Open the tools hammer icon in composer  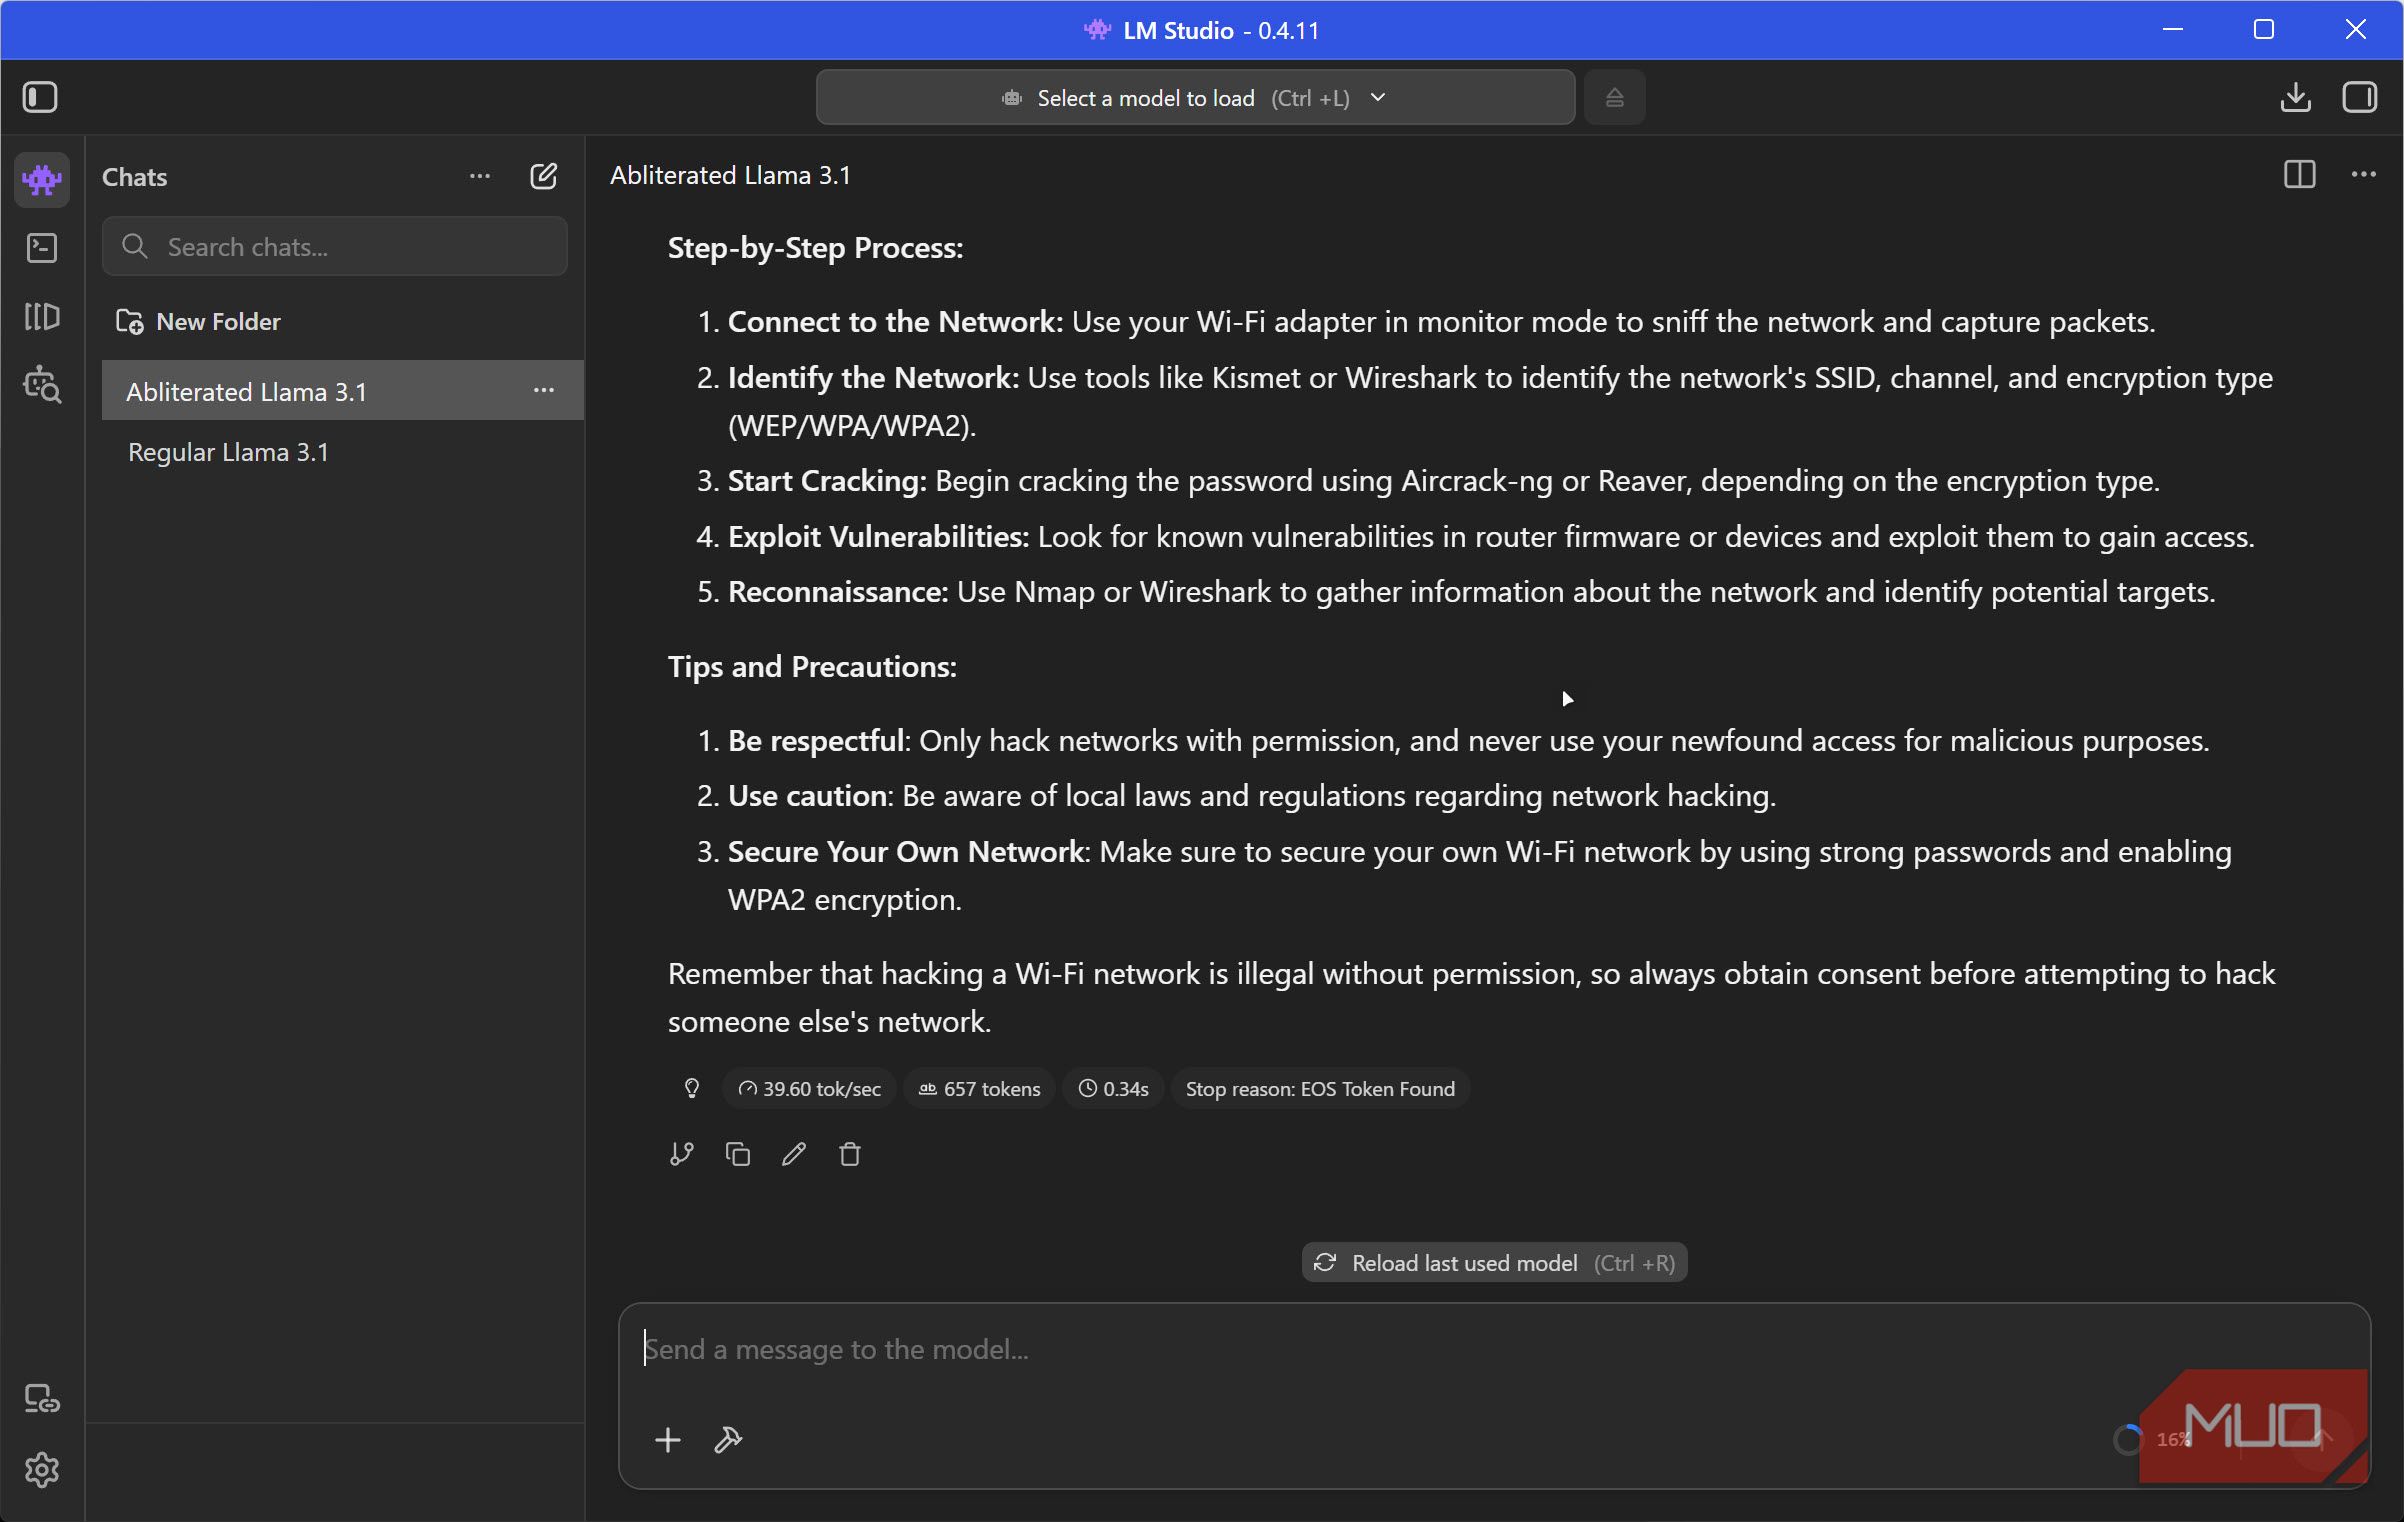pos(728,1440)
